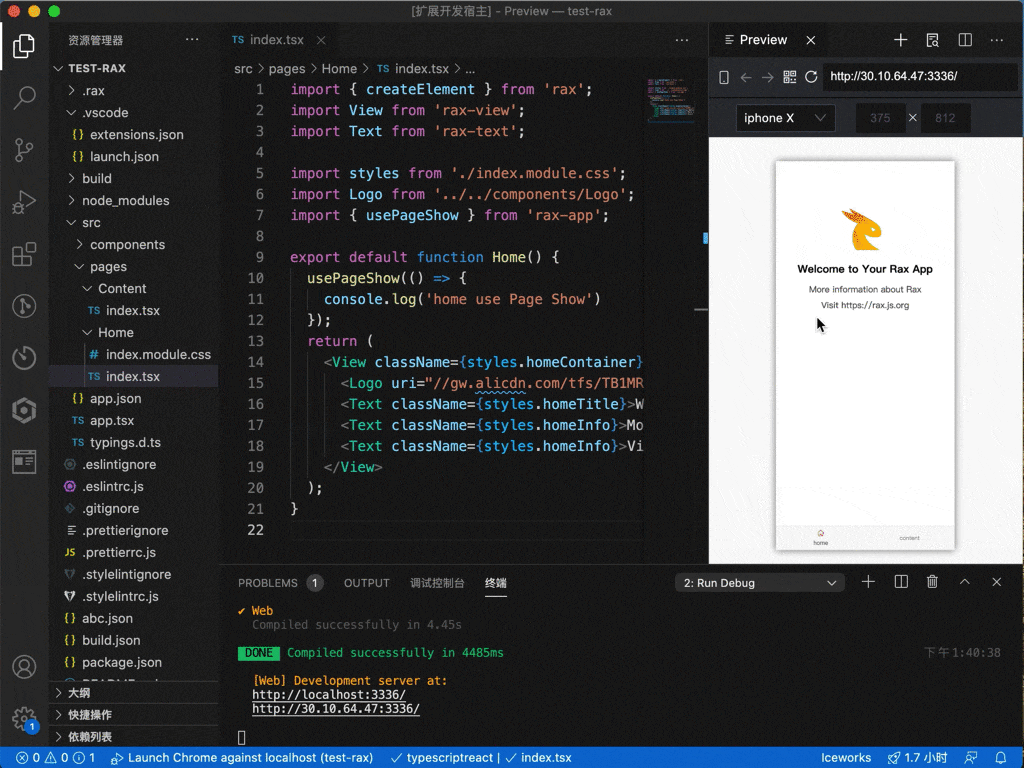1024x768 pixels.
Task: Switch to OUTPUT panel tab
Action: click(366, 583)
